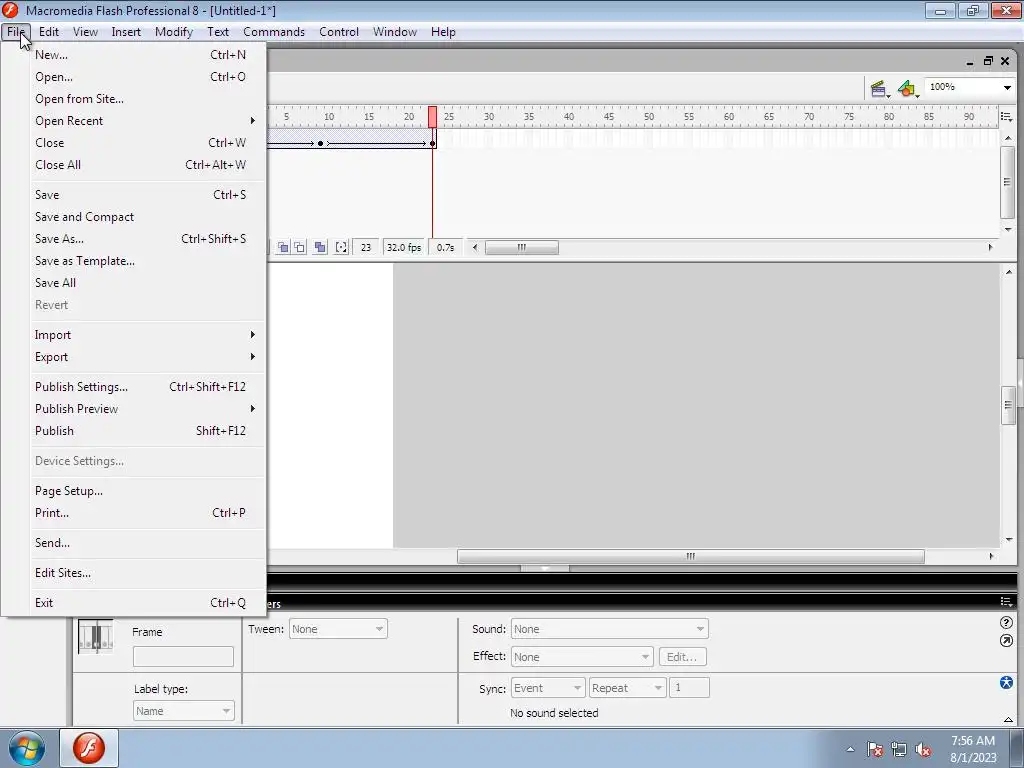Click the Action Center flag tray icon
The height and width of the screenshot is (768, 1024).
(x=874, y=750)
